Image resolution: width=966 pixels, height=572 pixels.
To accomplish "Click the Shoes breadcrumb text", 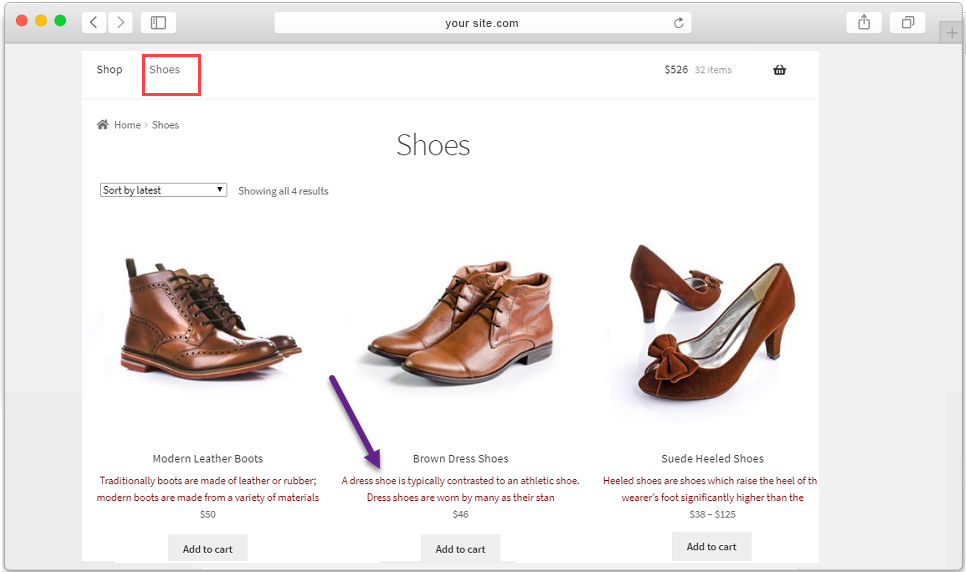I will coord(165,125).
